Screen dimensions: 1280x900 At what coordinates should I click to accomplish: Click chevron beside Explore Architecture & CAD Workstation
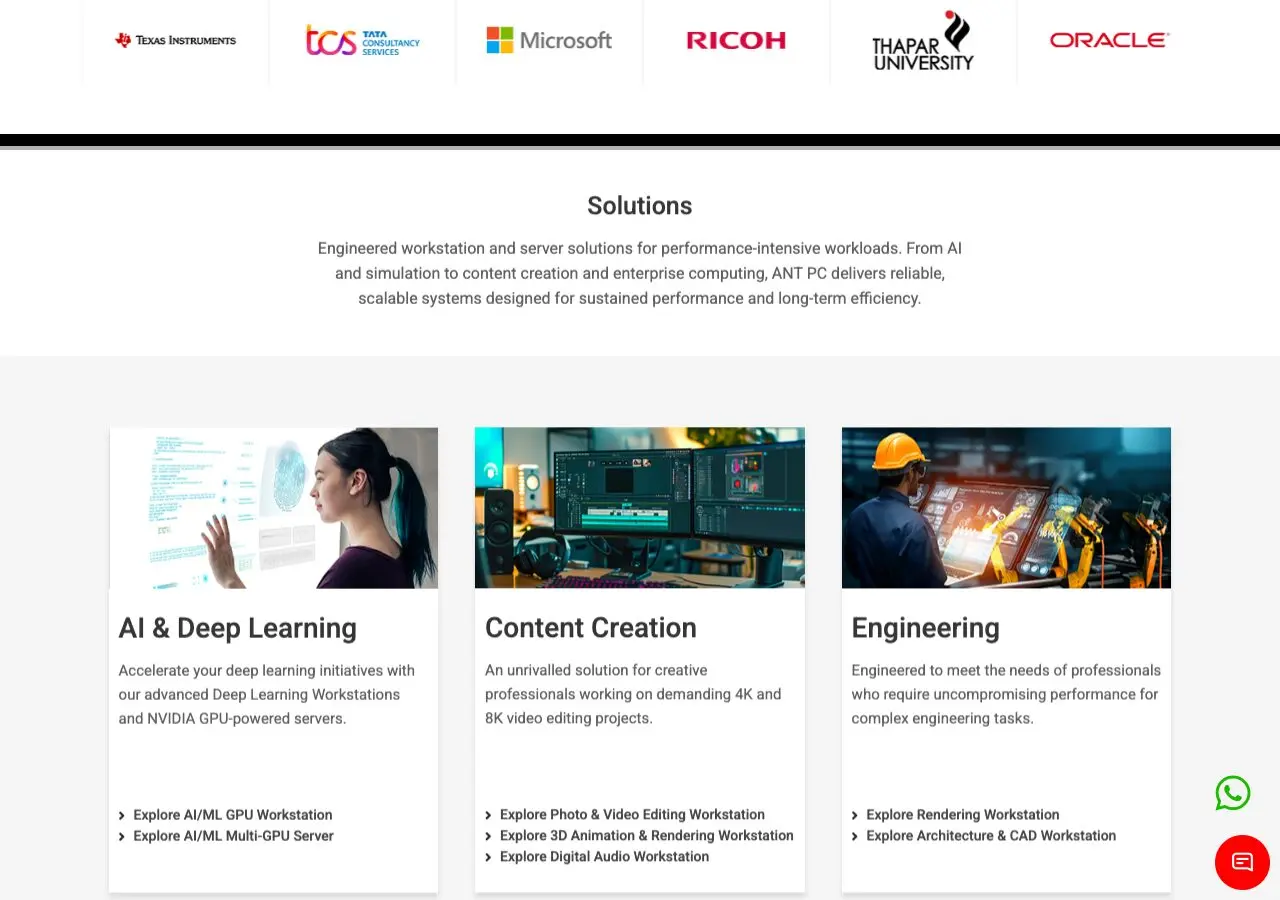pos(855,837)
